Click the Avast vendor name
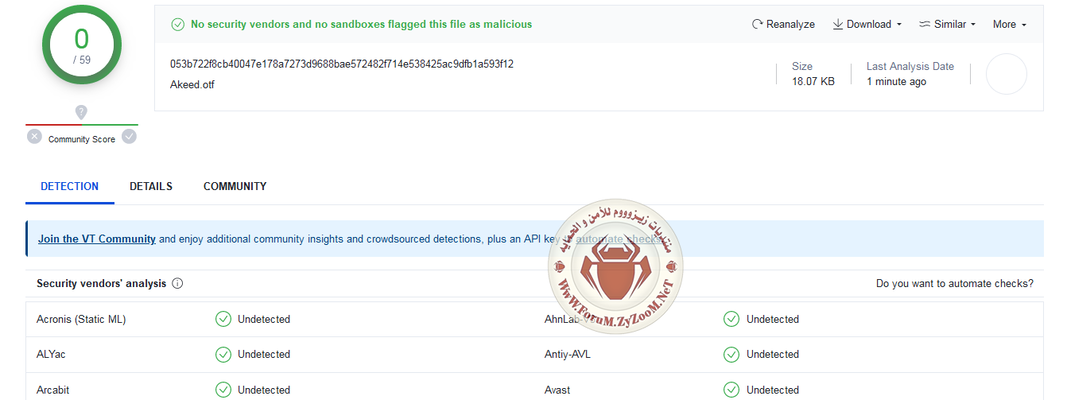Viewport: 1067px width, 400px height. coord(557,390)
